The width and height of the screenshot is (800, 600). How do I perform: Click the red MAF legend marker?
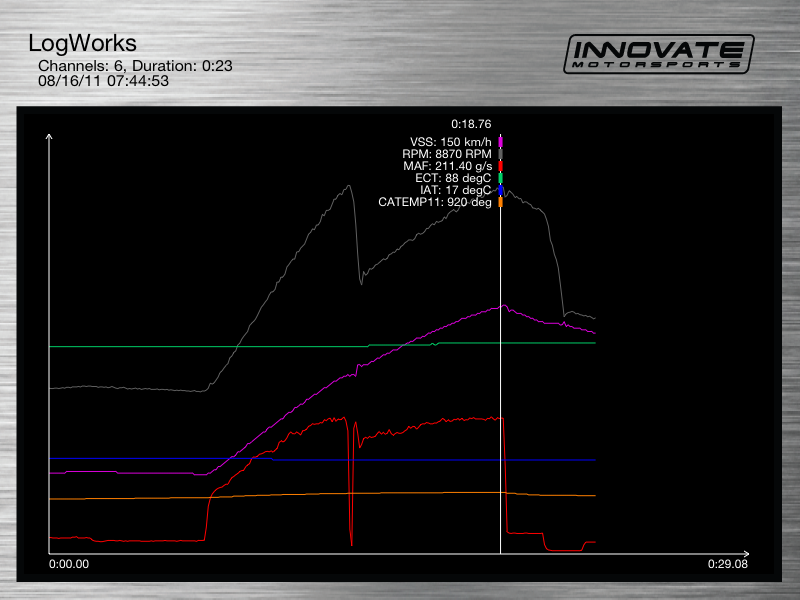(500, 166)
